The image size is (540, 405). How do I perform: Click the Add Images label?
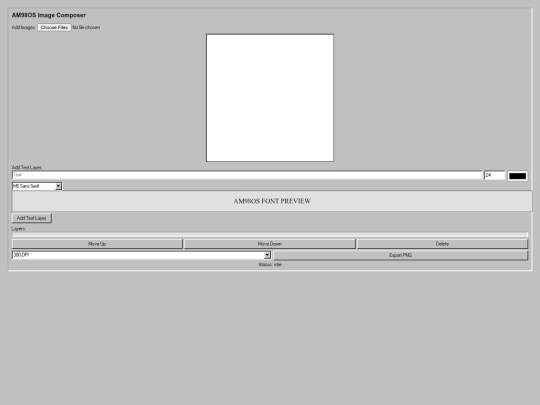point(23,27)
